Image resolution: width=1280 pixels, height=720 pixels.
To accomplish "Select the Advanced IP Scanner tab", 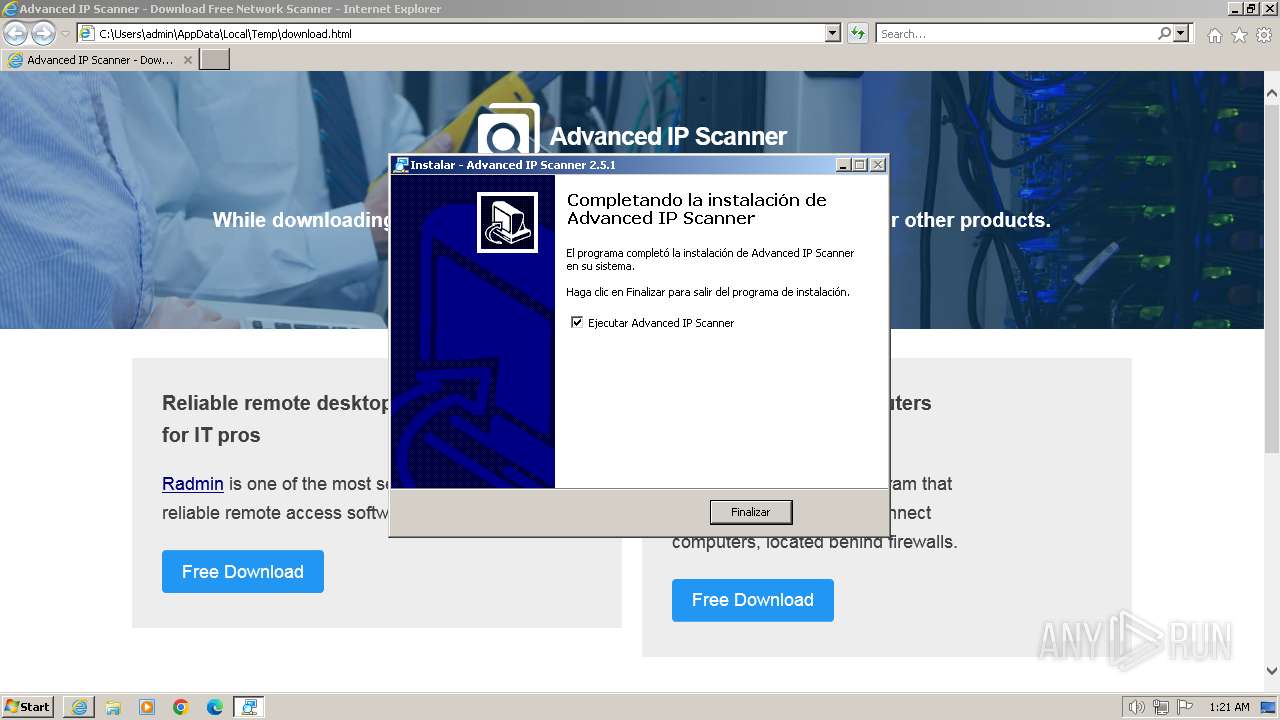I will coord(100,60).
